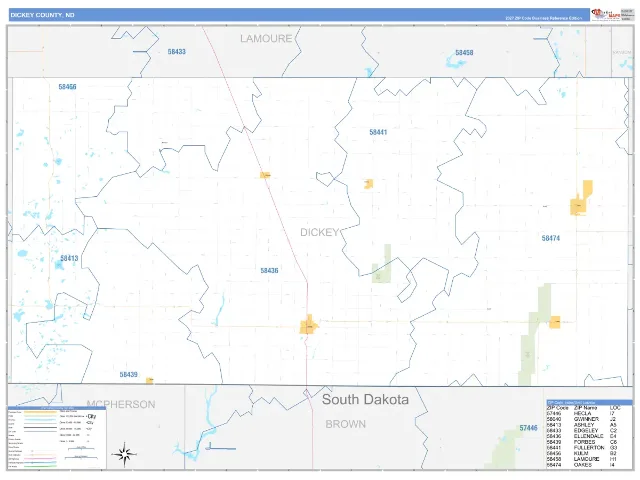This screenshot has height=480, width=640.
Task: Click the map publisher logo
Action: pos(606,14)
